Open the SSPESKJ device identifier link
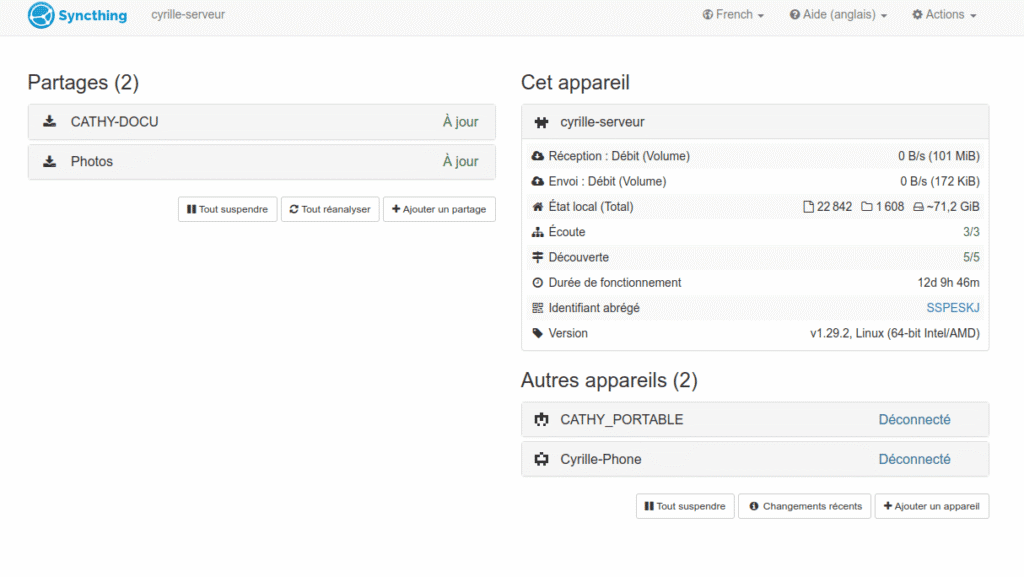The width and height of the screenshot is (1024, 577). [x=953, y=308]
